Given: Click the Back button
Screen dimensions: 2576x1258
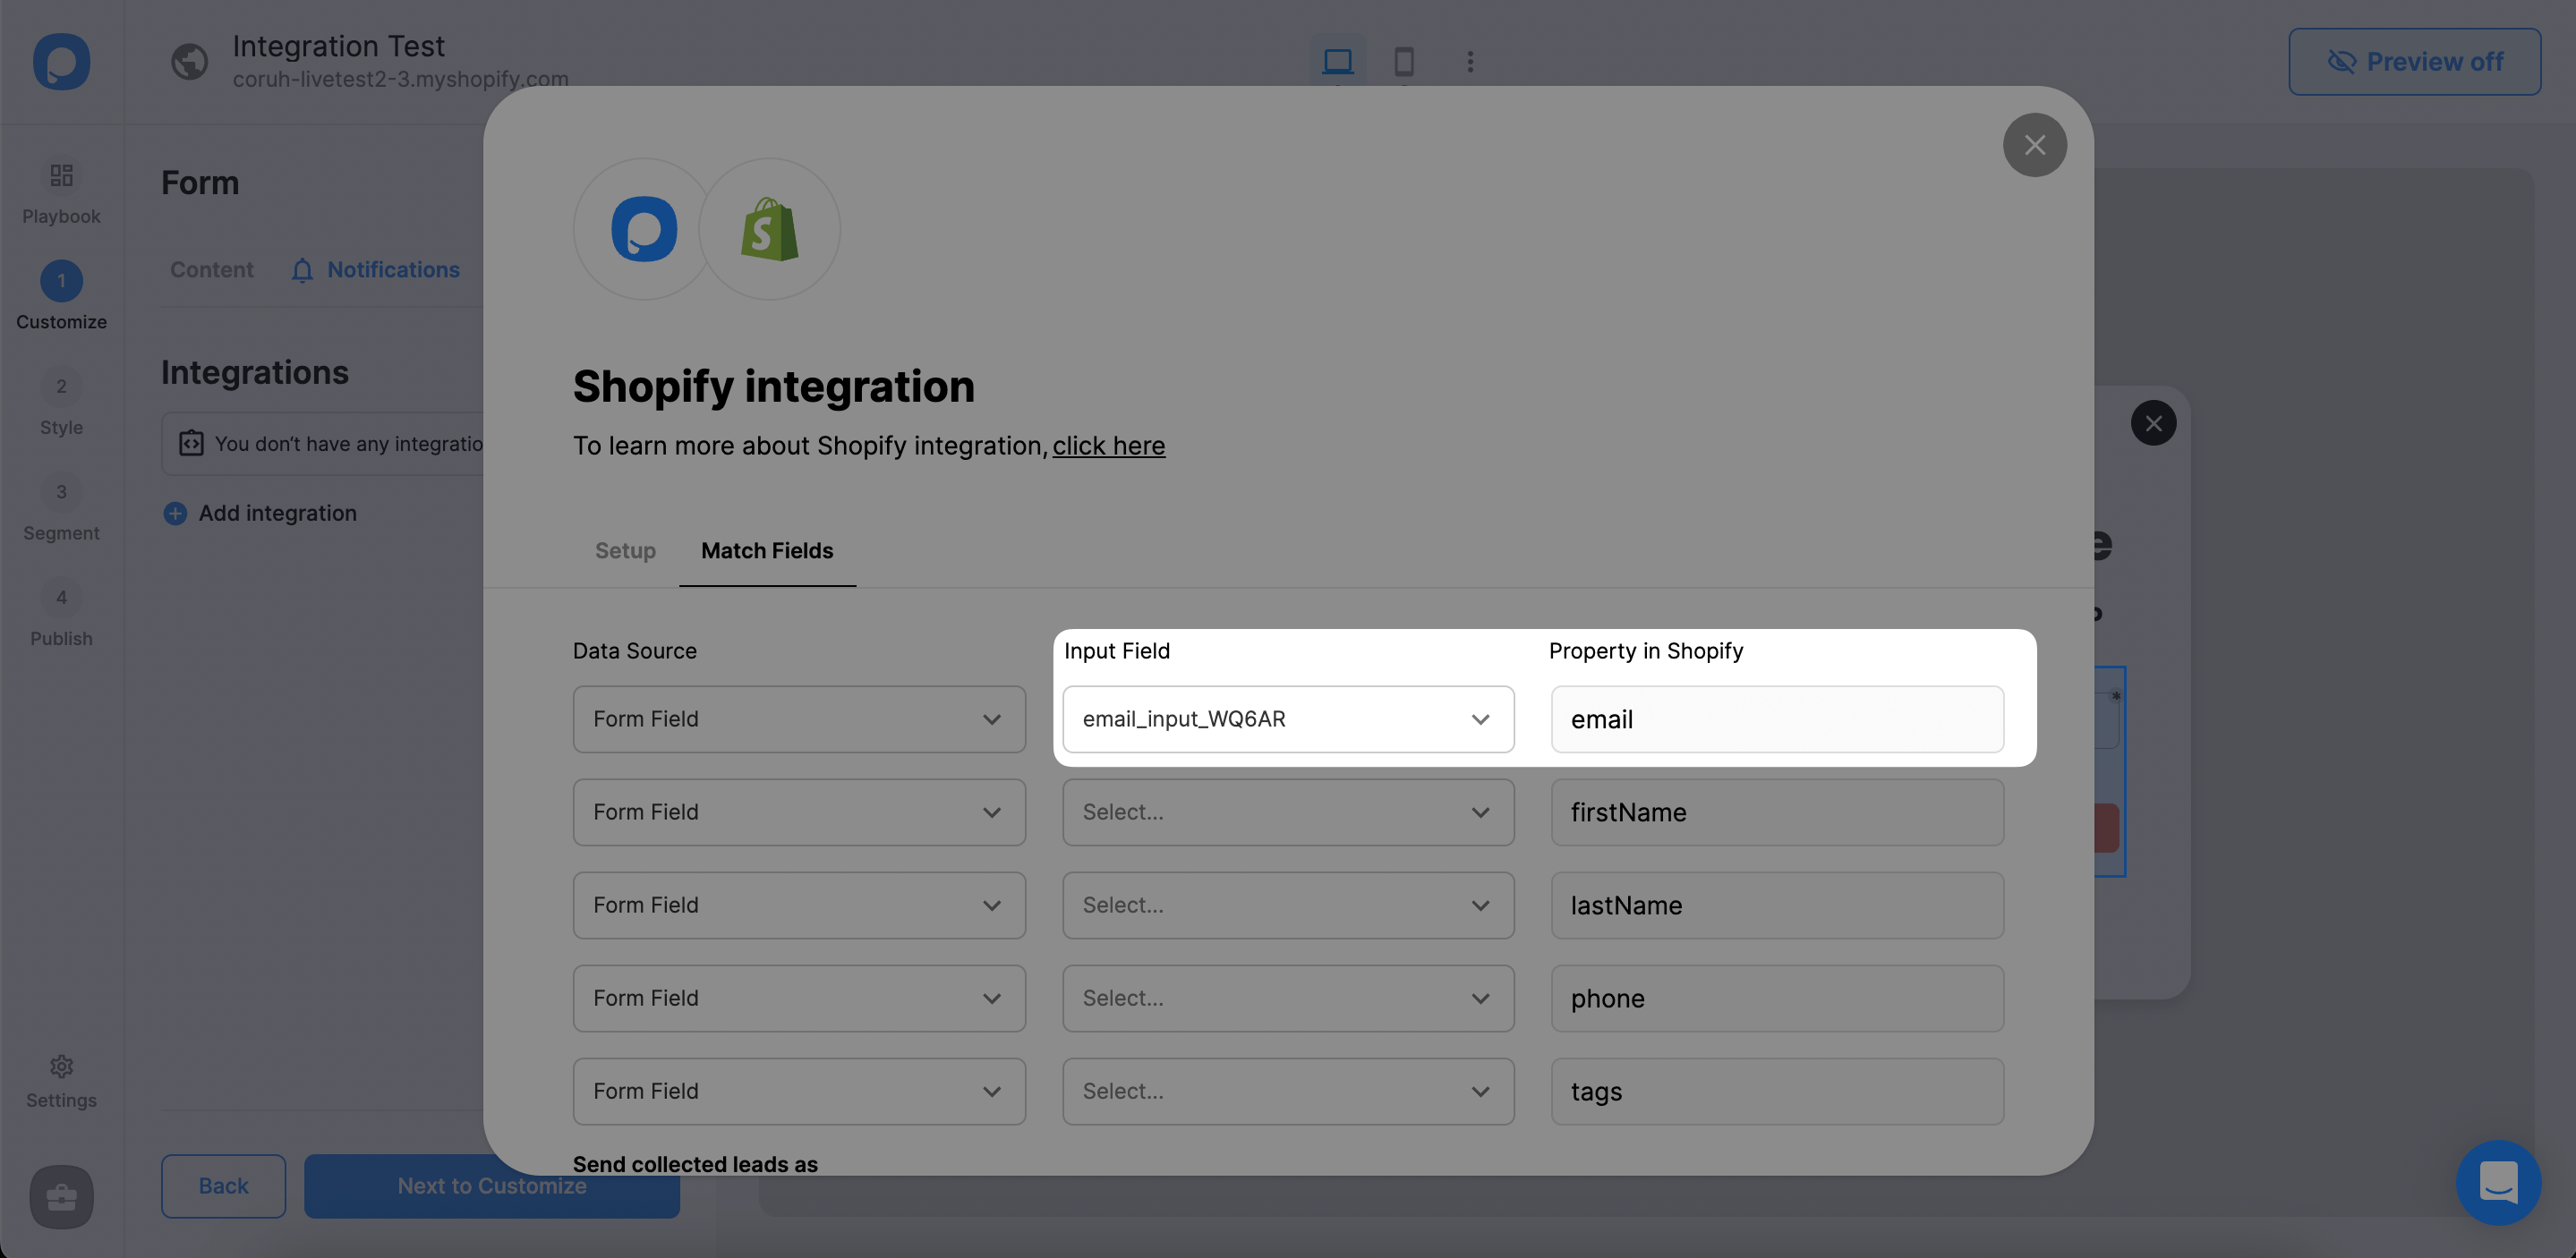Looking at the screenshot, I should tap(222, 1186).
